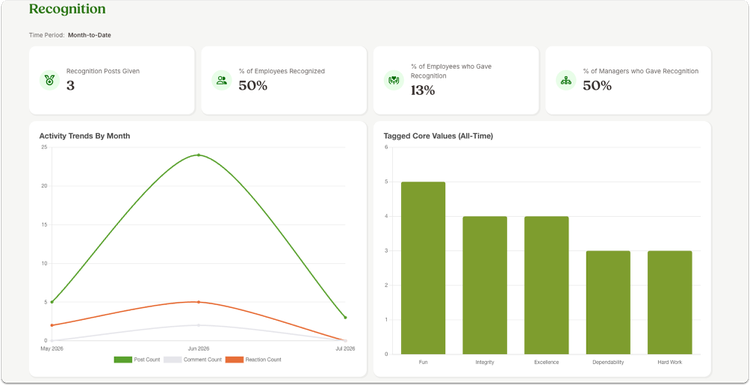Toggle Post Count series in chart legend
The image size is (750, 385).
[137, 360]
